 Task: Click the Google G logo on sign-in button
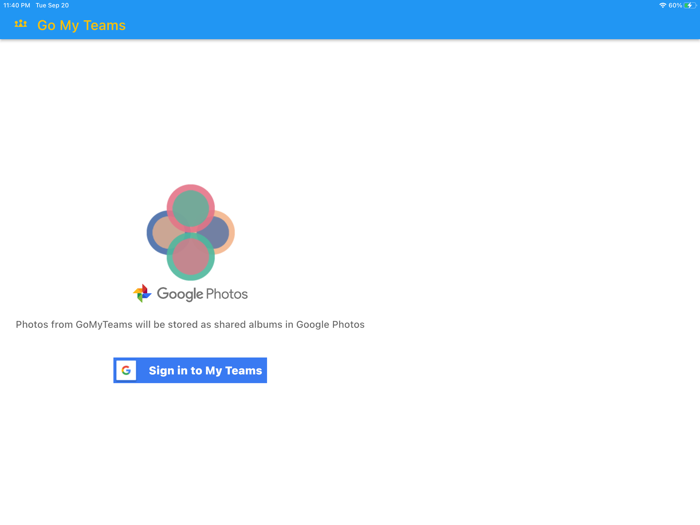coord(126,370)
